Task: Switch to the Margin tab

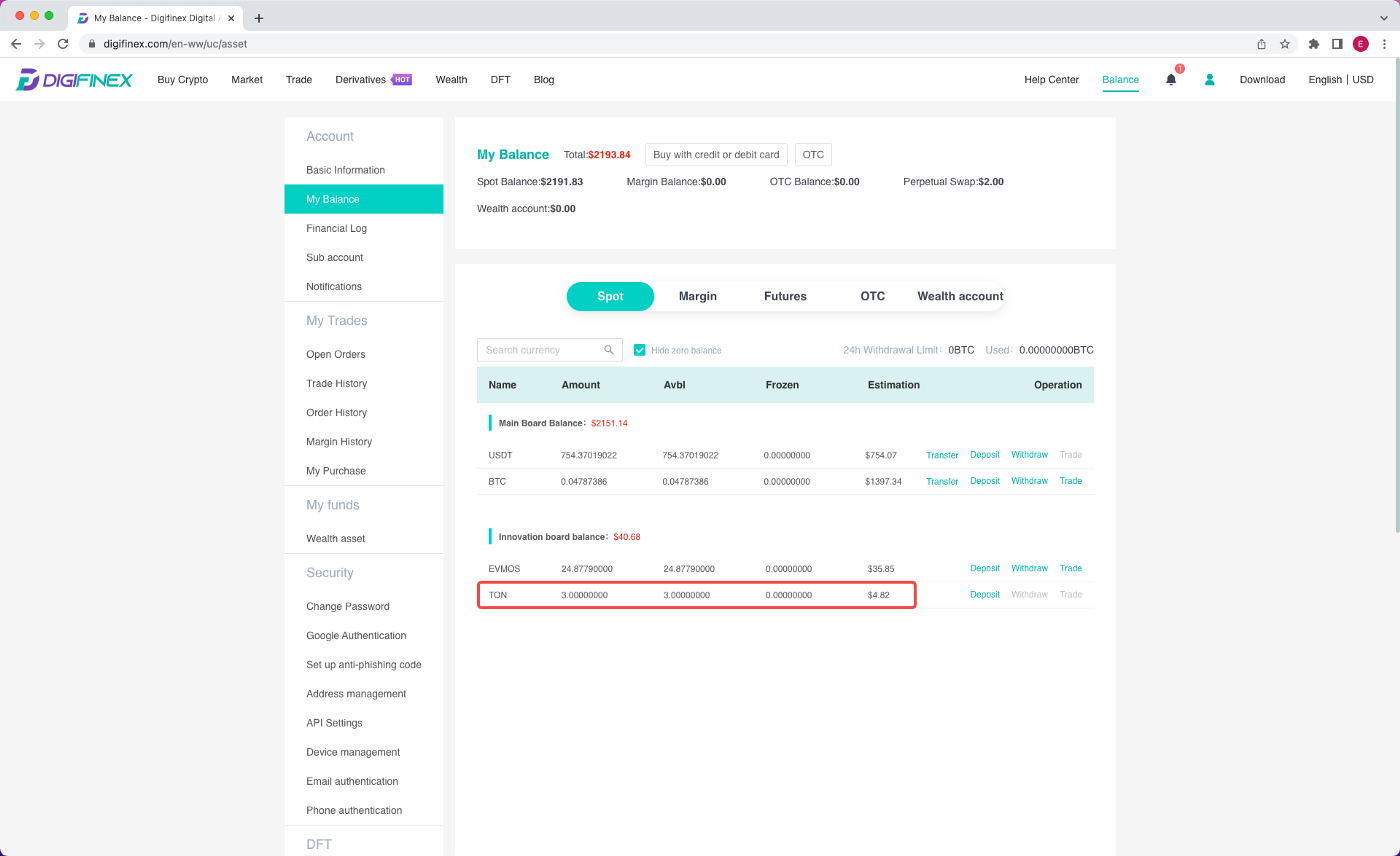Action: point(698,296)
